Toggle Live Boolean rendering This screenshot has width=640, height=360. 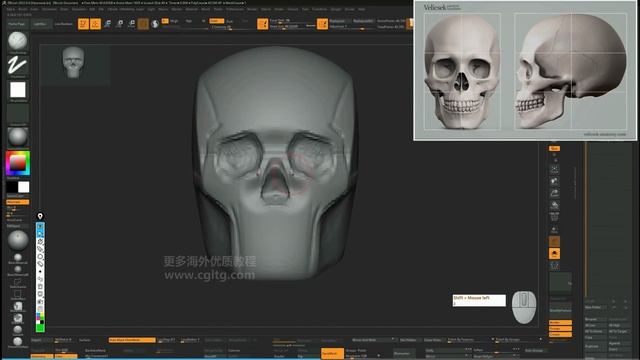click(63, 24)
